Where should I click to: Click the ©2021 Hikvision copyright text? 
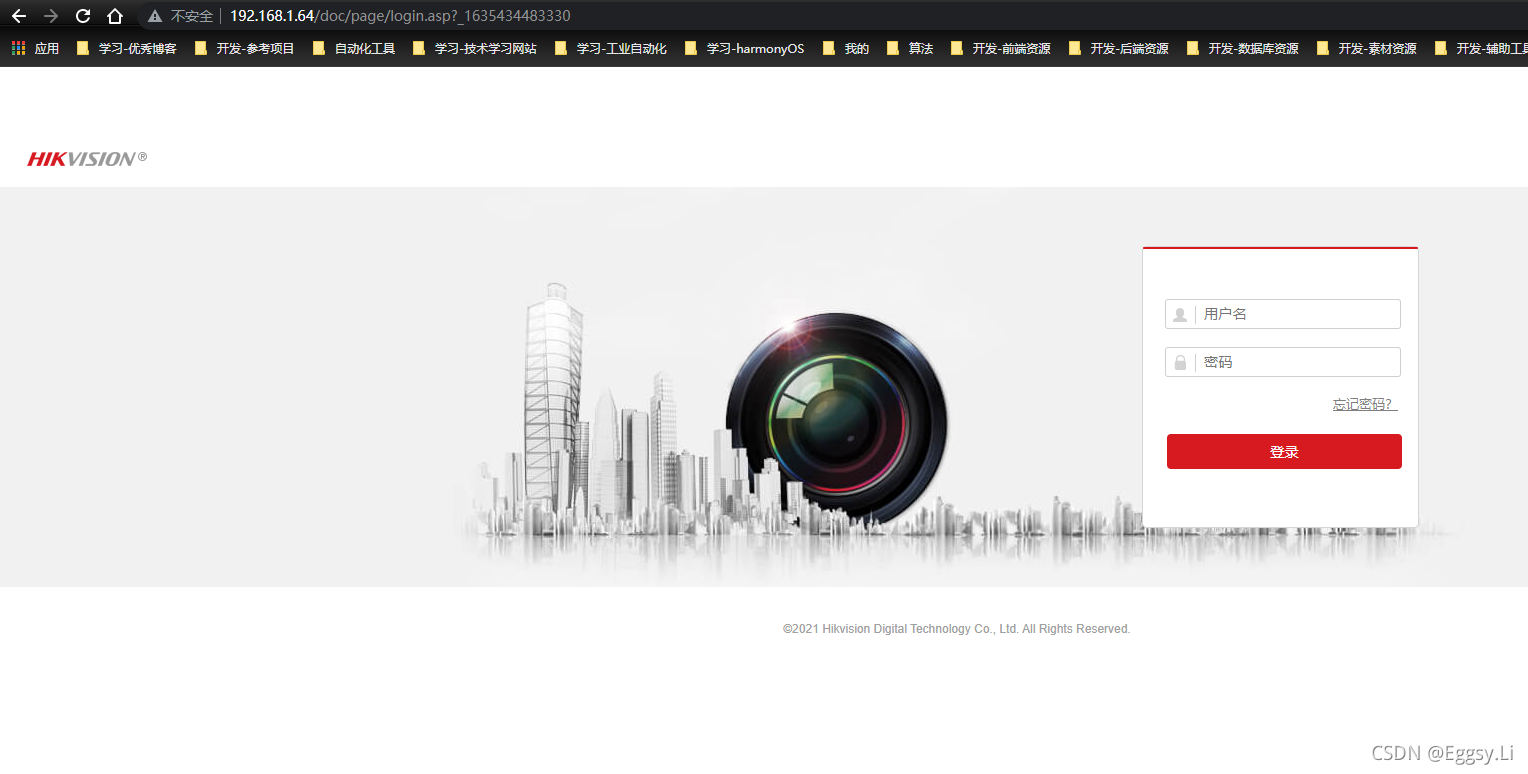click(x=956, y=629)
